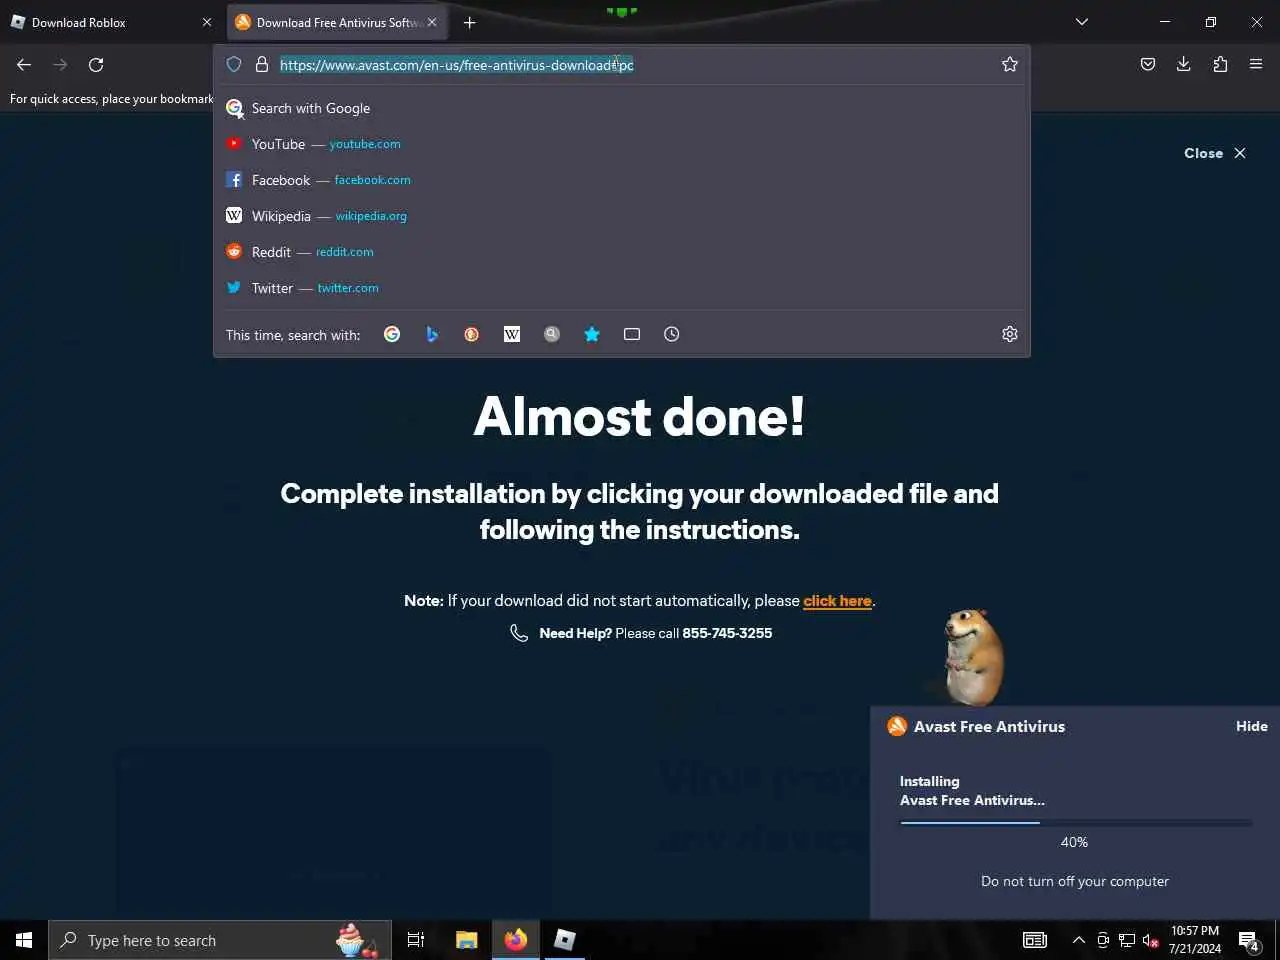Open the clock showing 10:57 PM
The width and height of the screenshot is (1280, 960).
[x=1195, y=940]
